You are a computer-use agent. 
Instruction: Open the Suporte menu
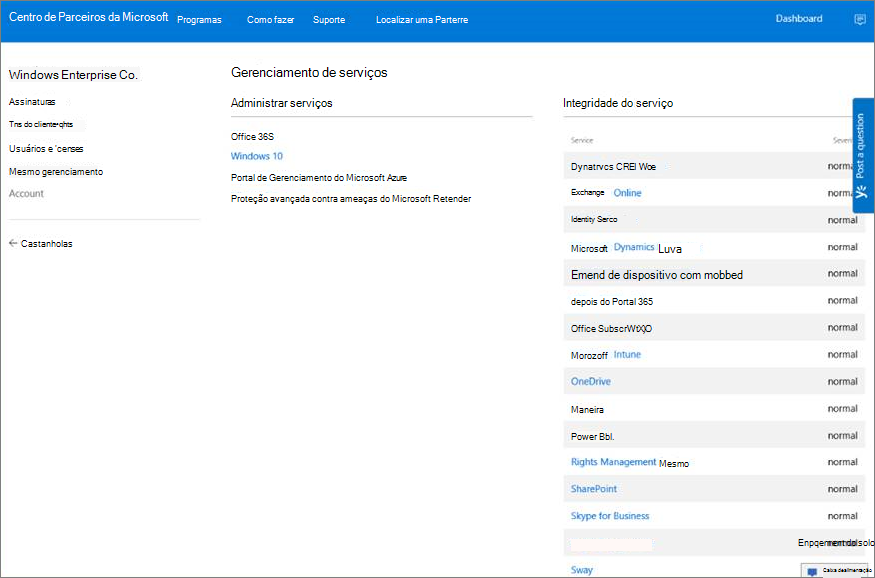click(x=329, y=20)
